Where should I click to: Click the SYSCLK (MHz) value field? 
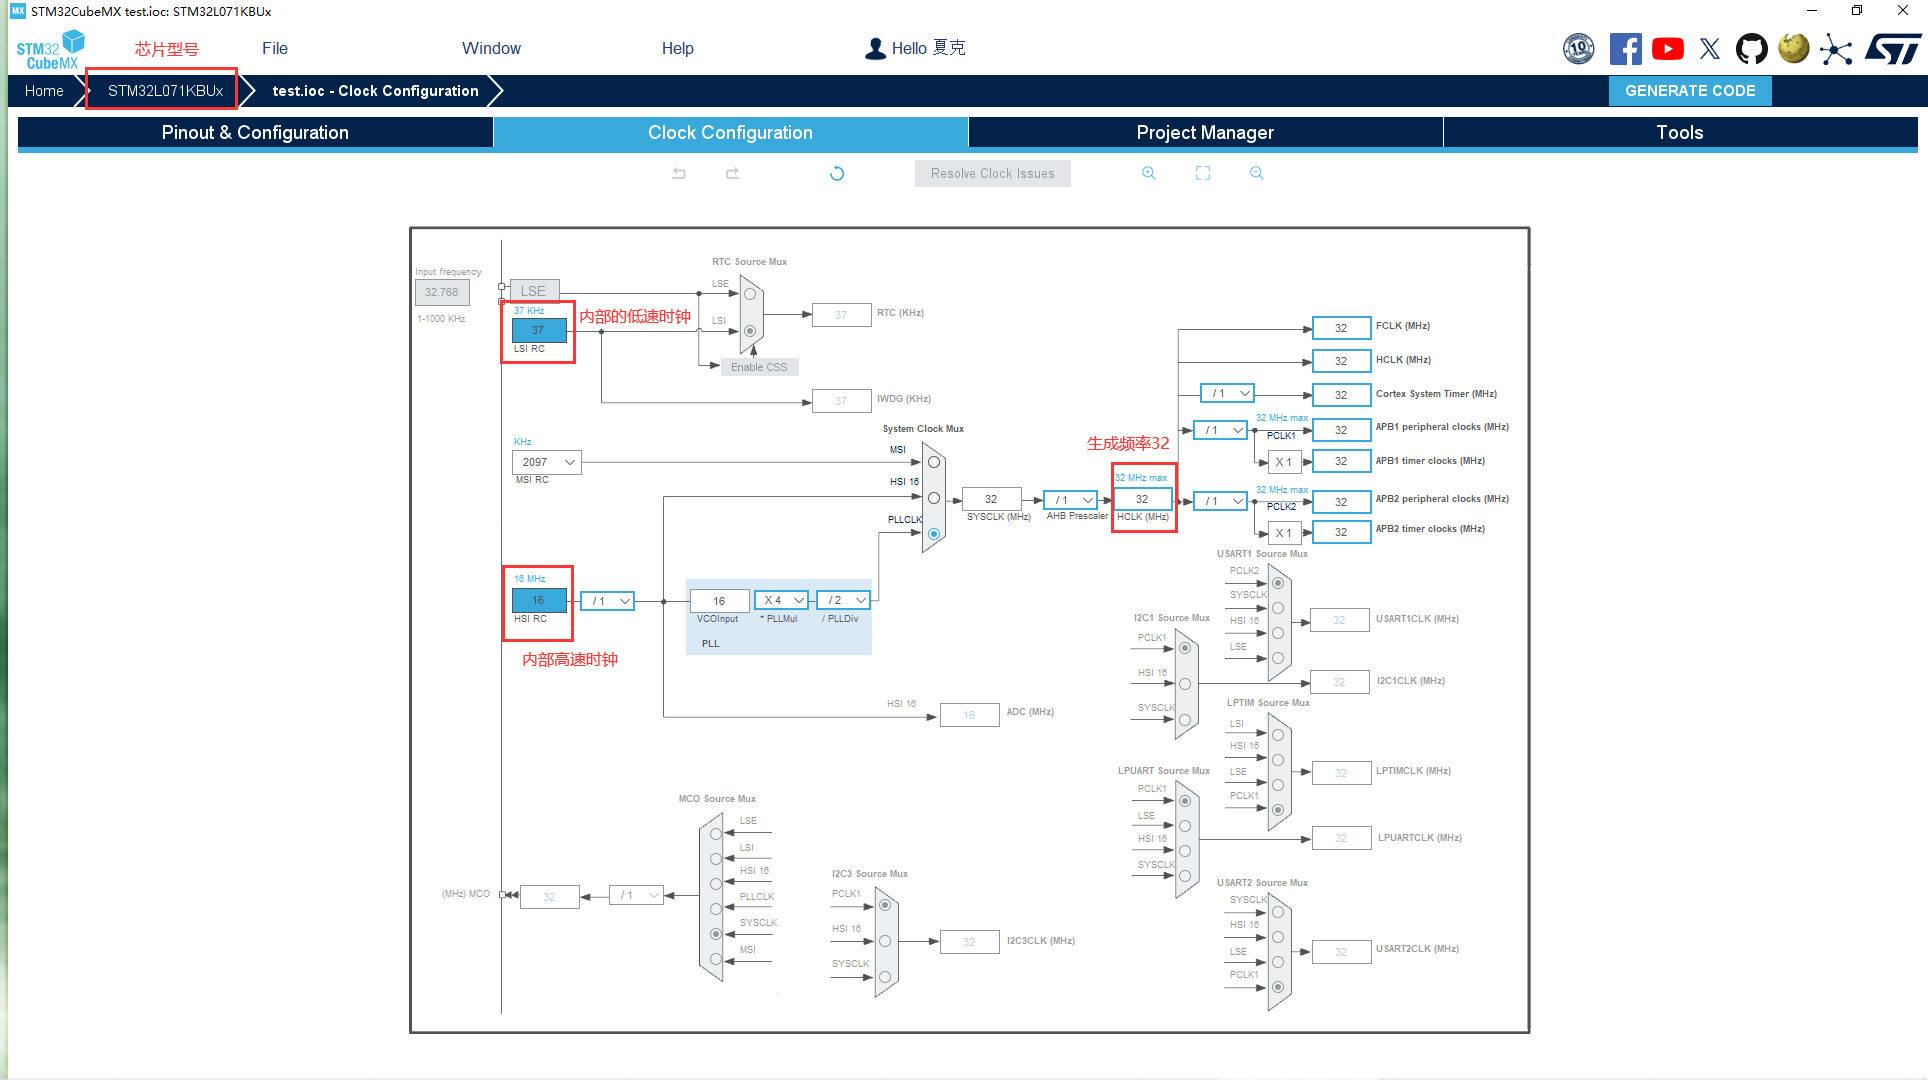click(991, 499)
